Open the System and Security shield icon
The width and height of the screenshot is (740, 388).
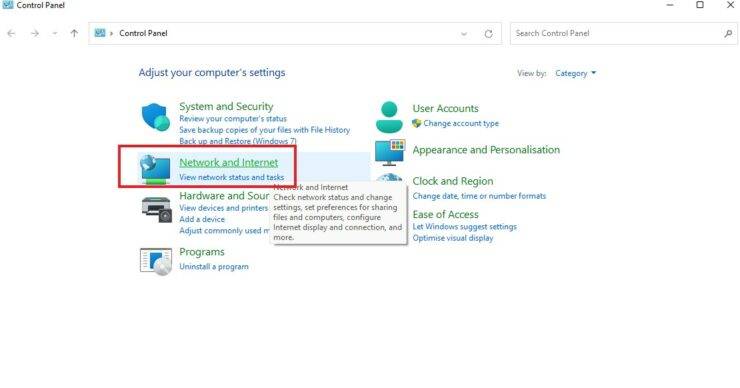(155, 117)
